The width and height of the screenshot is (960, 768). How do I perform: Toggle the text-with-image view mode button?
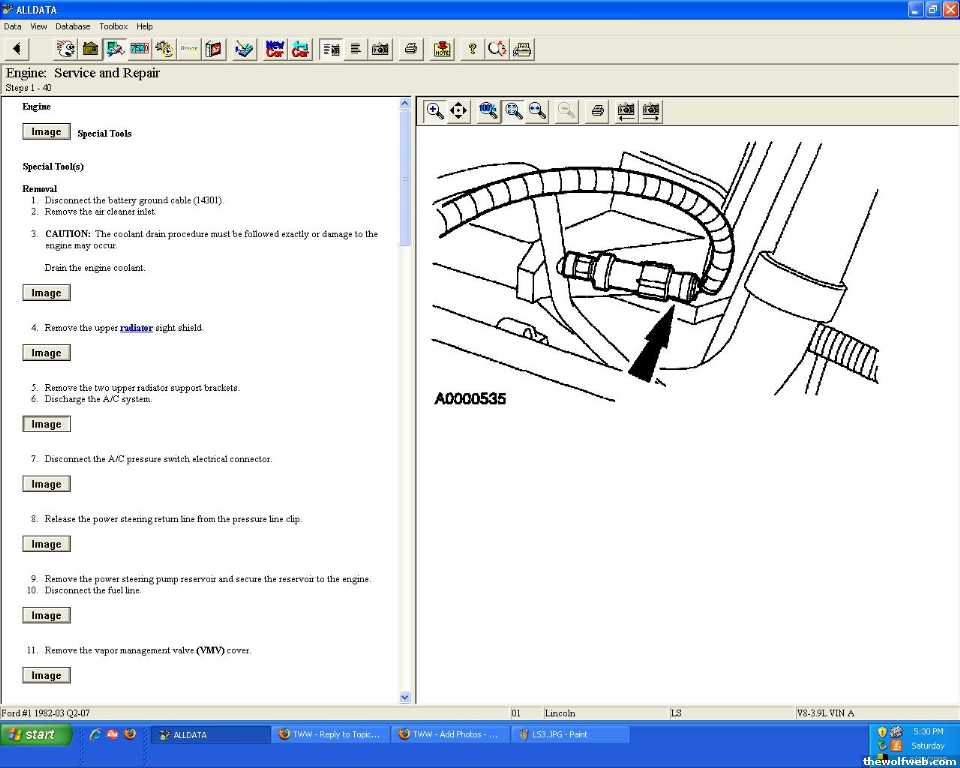tap(330, 49)
